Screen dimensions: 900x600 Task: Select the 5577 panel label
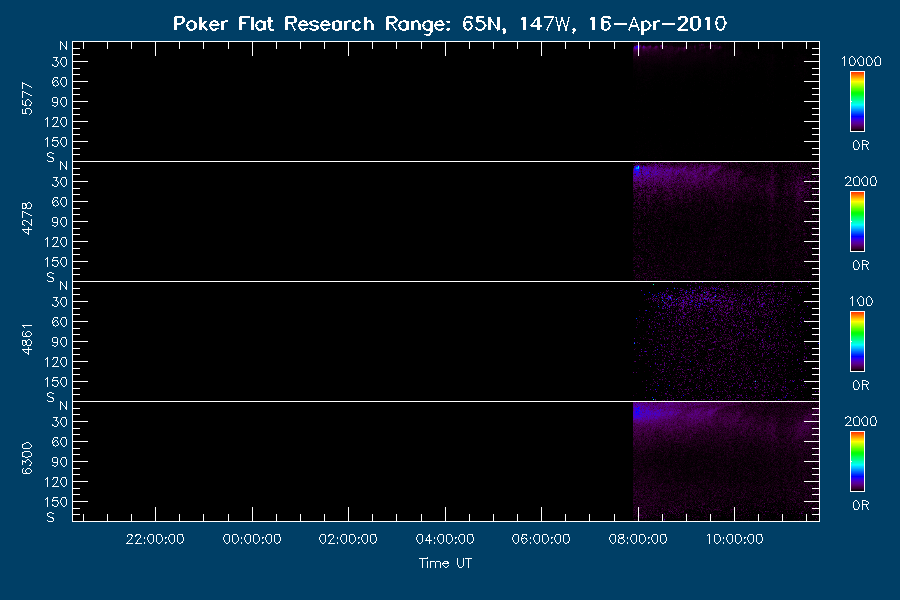[x=27, y=99]
